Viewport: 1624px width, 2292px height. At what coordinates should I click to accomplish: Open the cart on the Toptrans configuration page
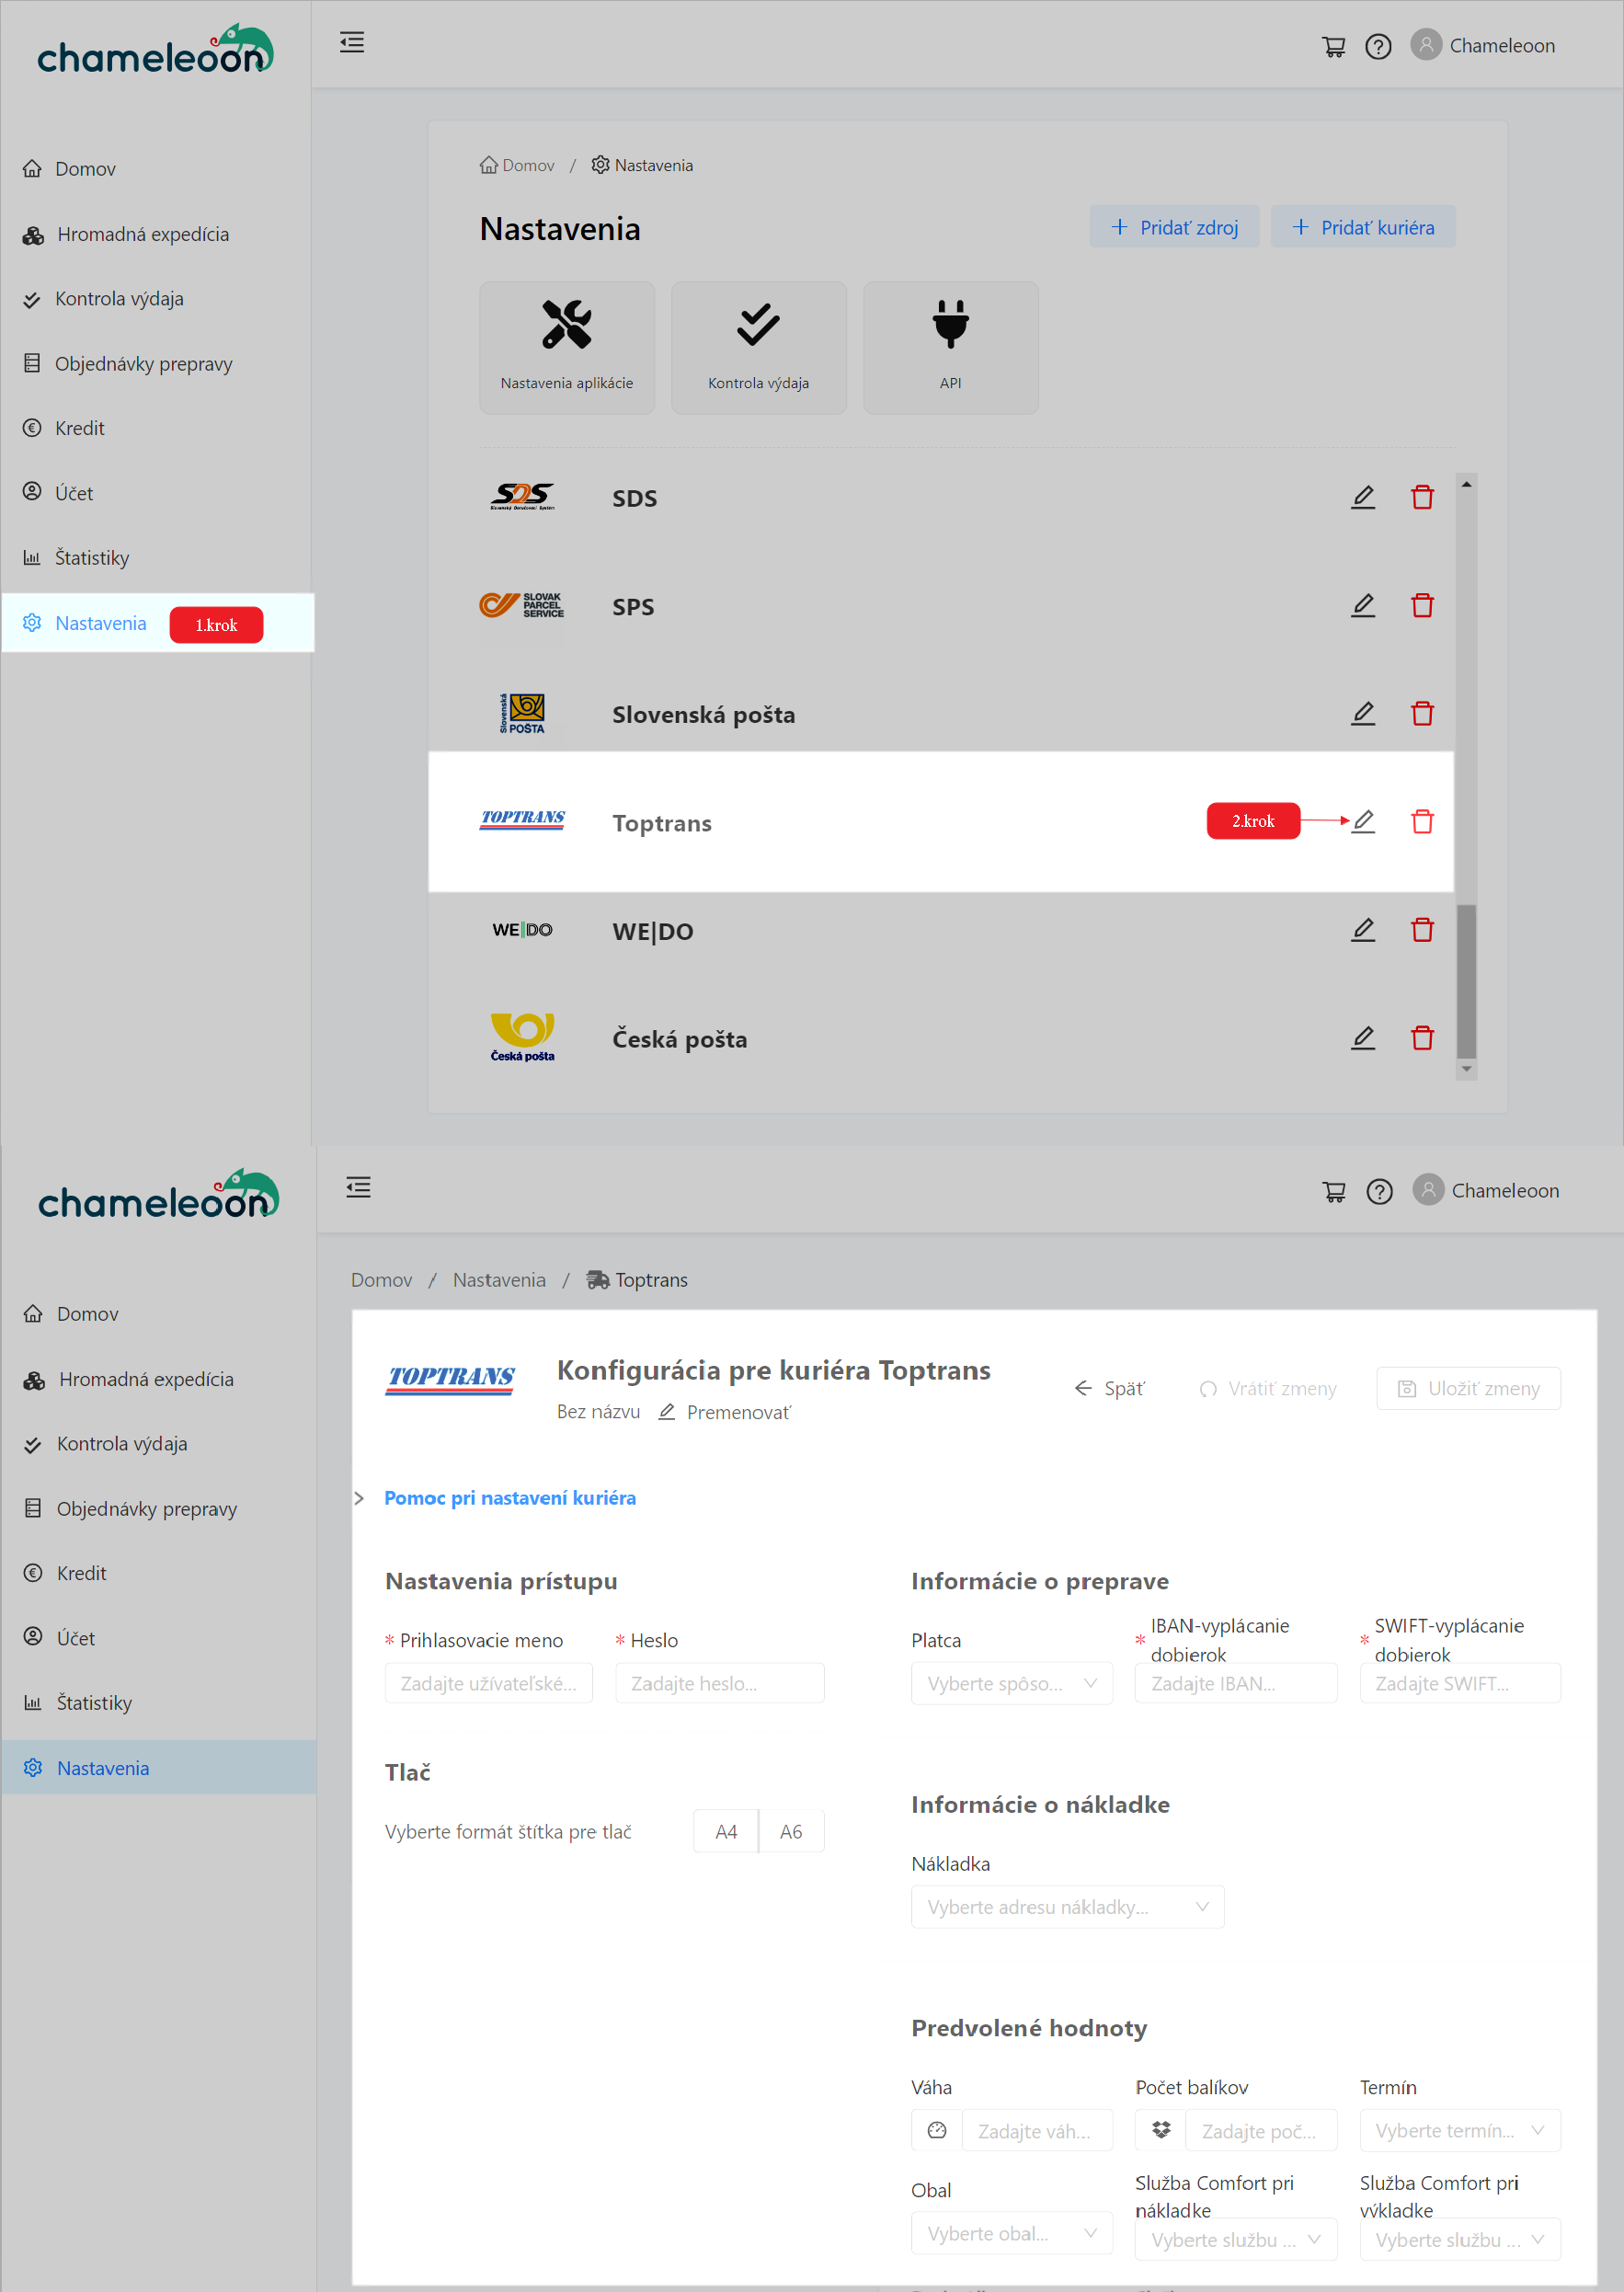click(x=1334, y=1191)
